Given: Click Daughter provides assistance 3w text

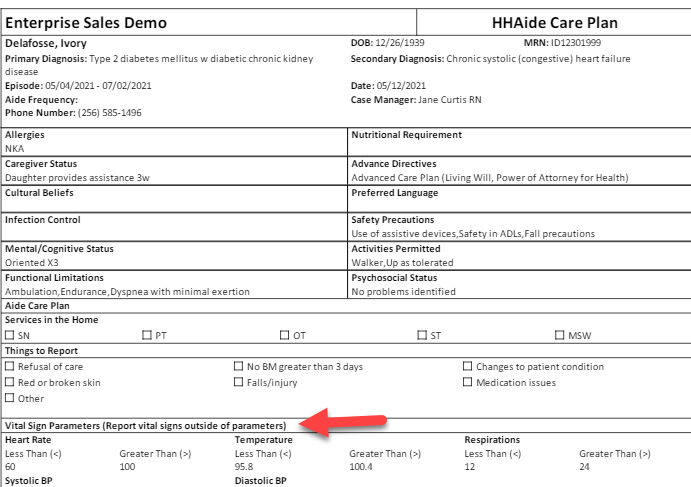Looking at the screenshot, I should [77, 178].
